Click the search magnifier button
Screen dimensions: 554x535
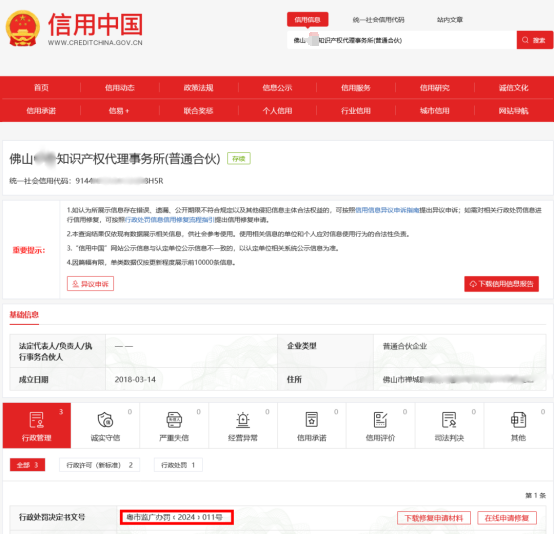[534, 40]
